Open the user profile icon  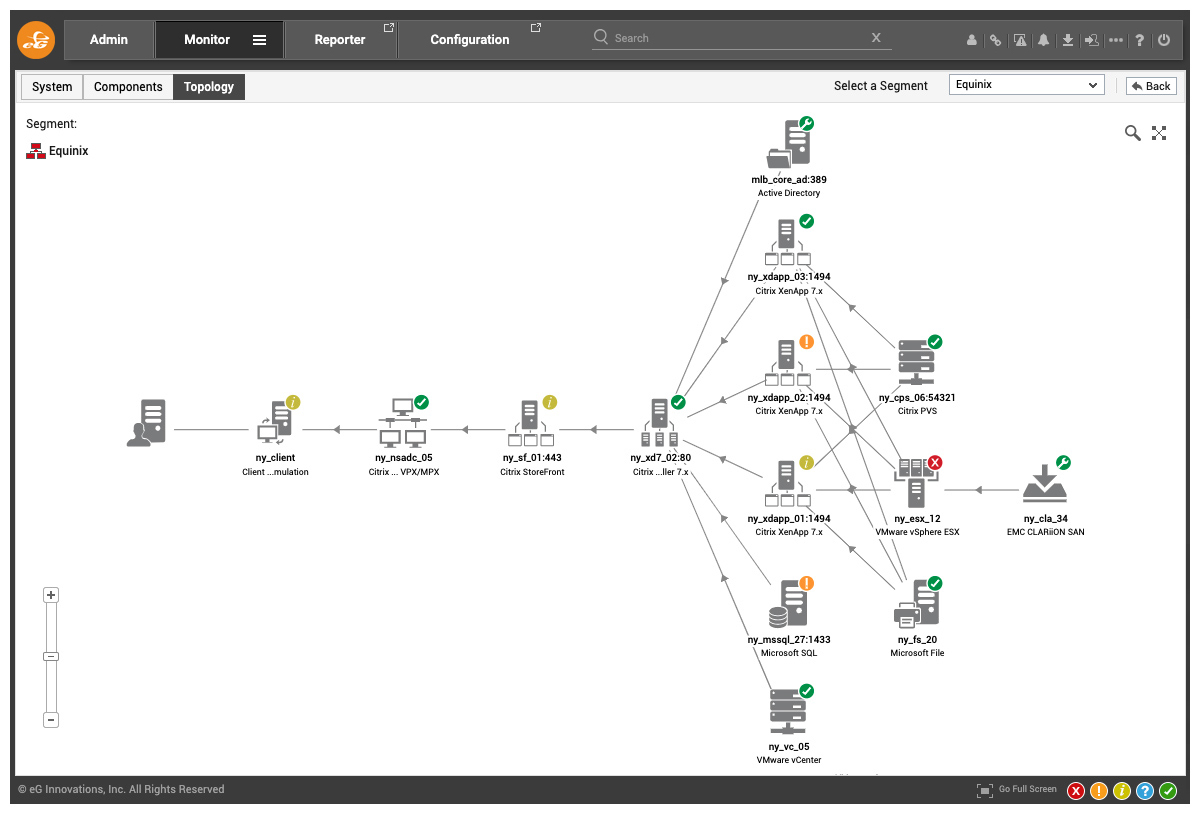[x=972, y=40]
